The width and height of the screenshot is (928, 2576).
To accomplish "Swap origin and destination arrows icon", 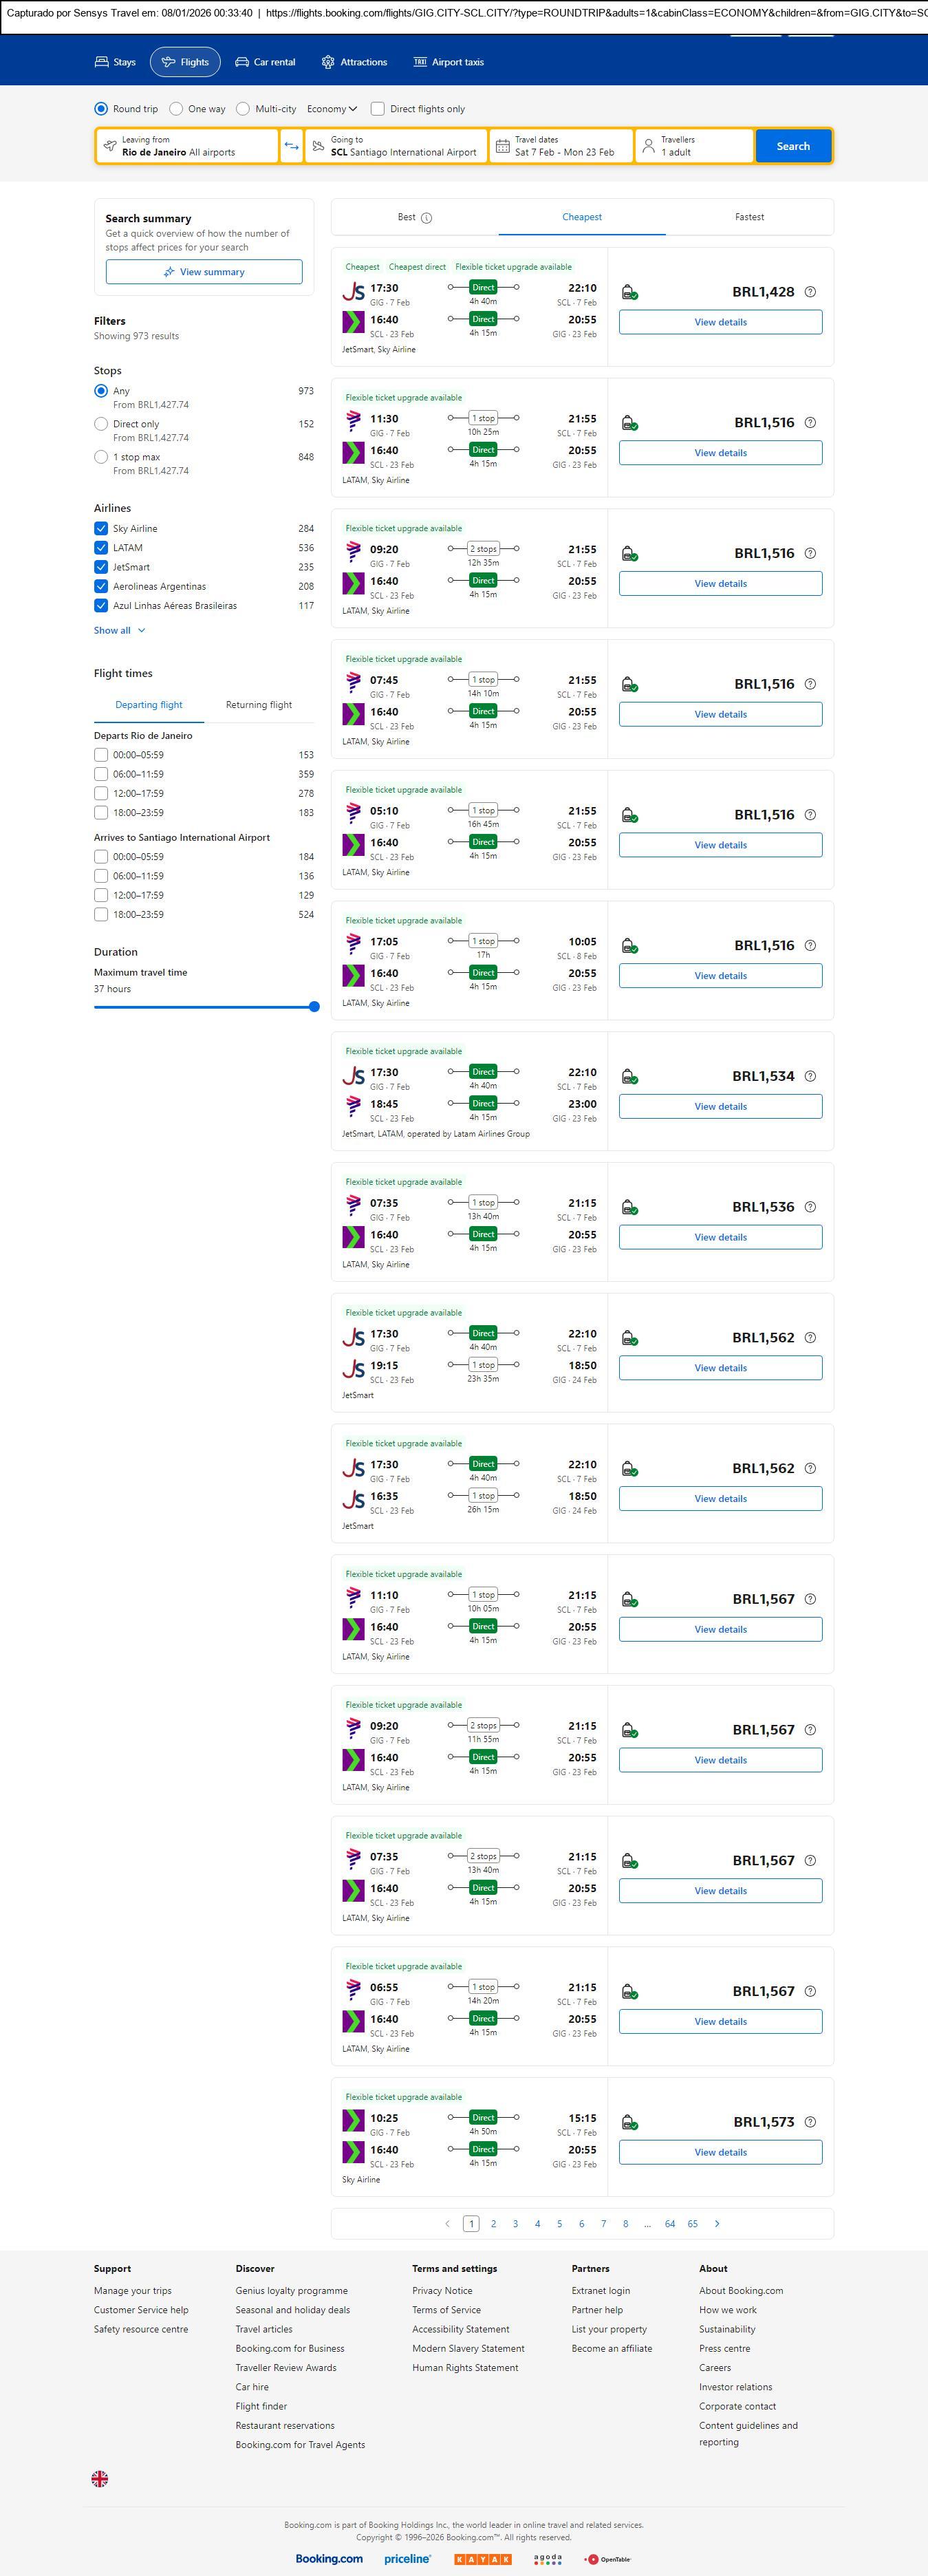I will [291, 146].
